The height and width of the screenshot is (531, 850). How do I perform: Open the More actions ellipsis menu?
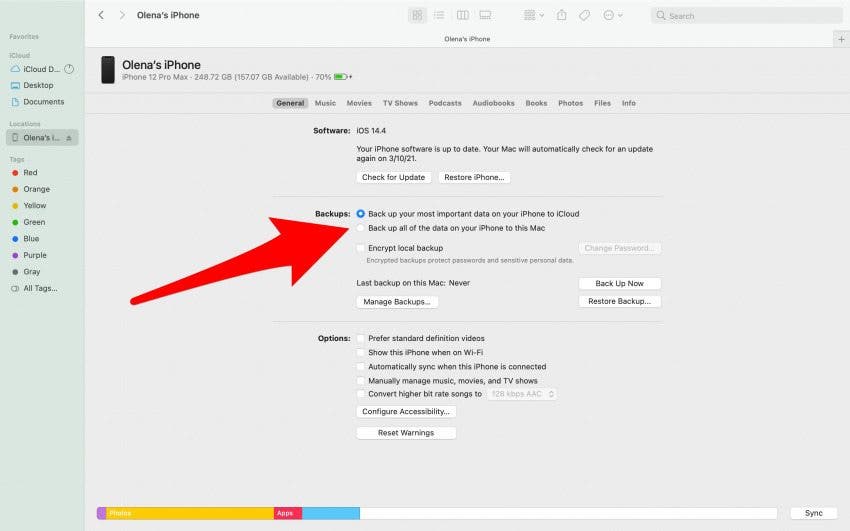[613, 15]
